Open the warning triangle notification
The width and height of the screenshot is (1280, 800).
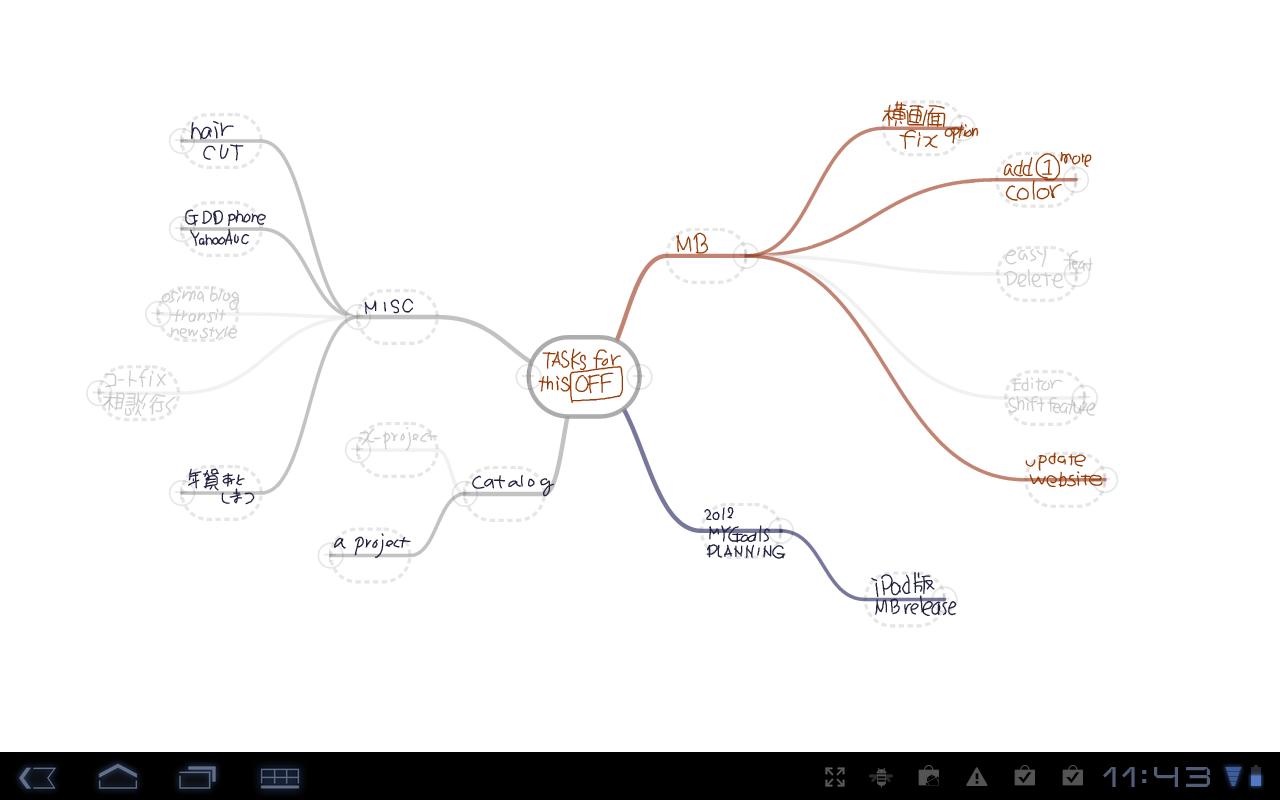(x=977, y=777)
